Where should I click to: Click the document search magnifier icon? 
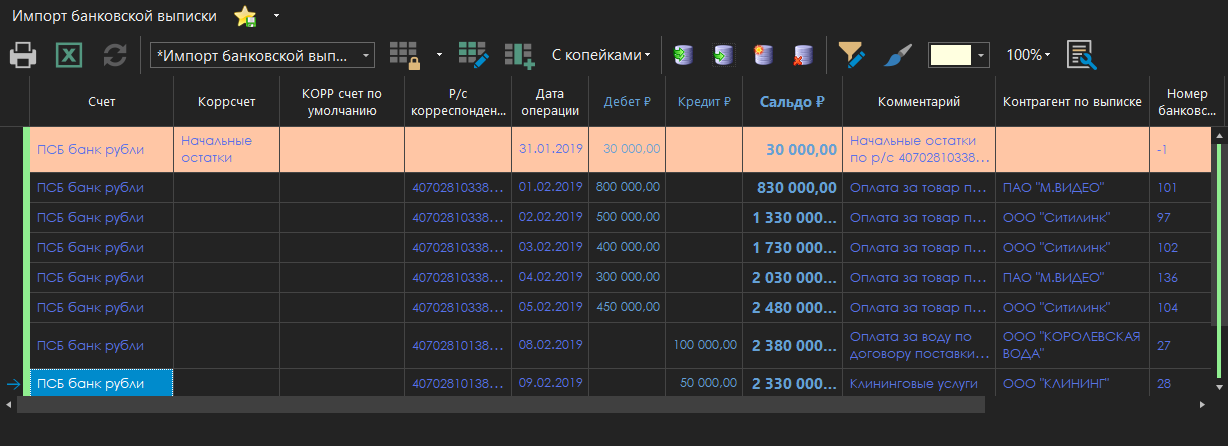click(1081, 55)
